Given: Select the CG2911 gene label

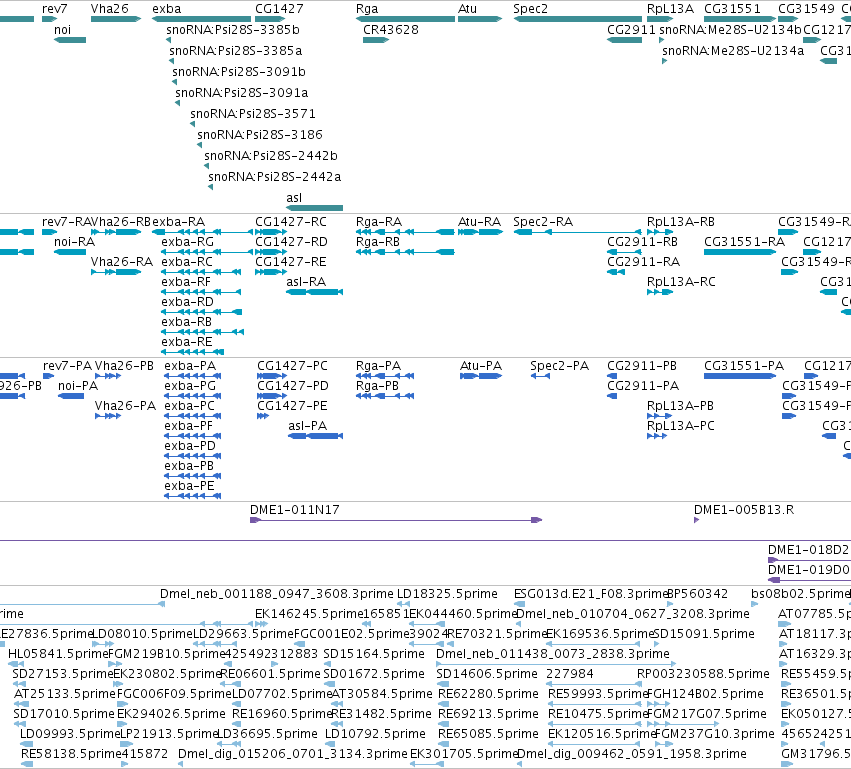Looking at the screenshot, I should pos(631,30).
